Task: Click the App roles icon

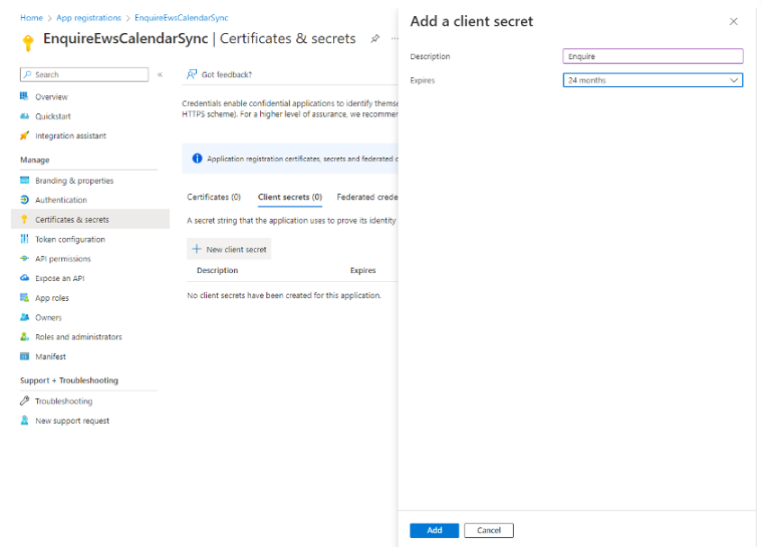Action: [x=24, y=297]
